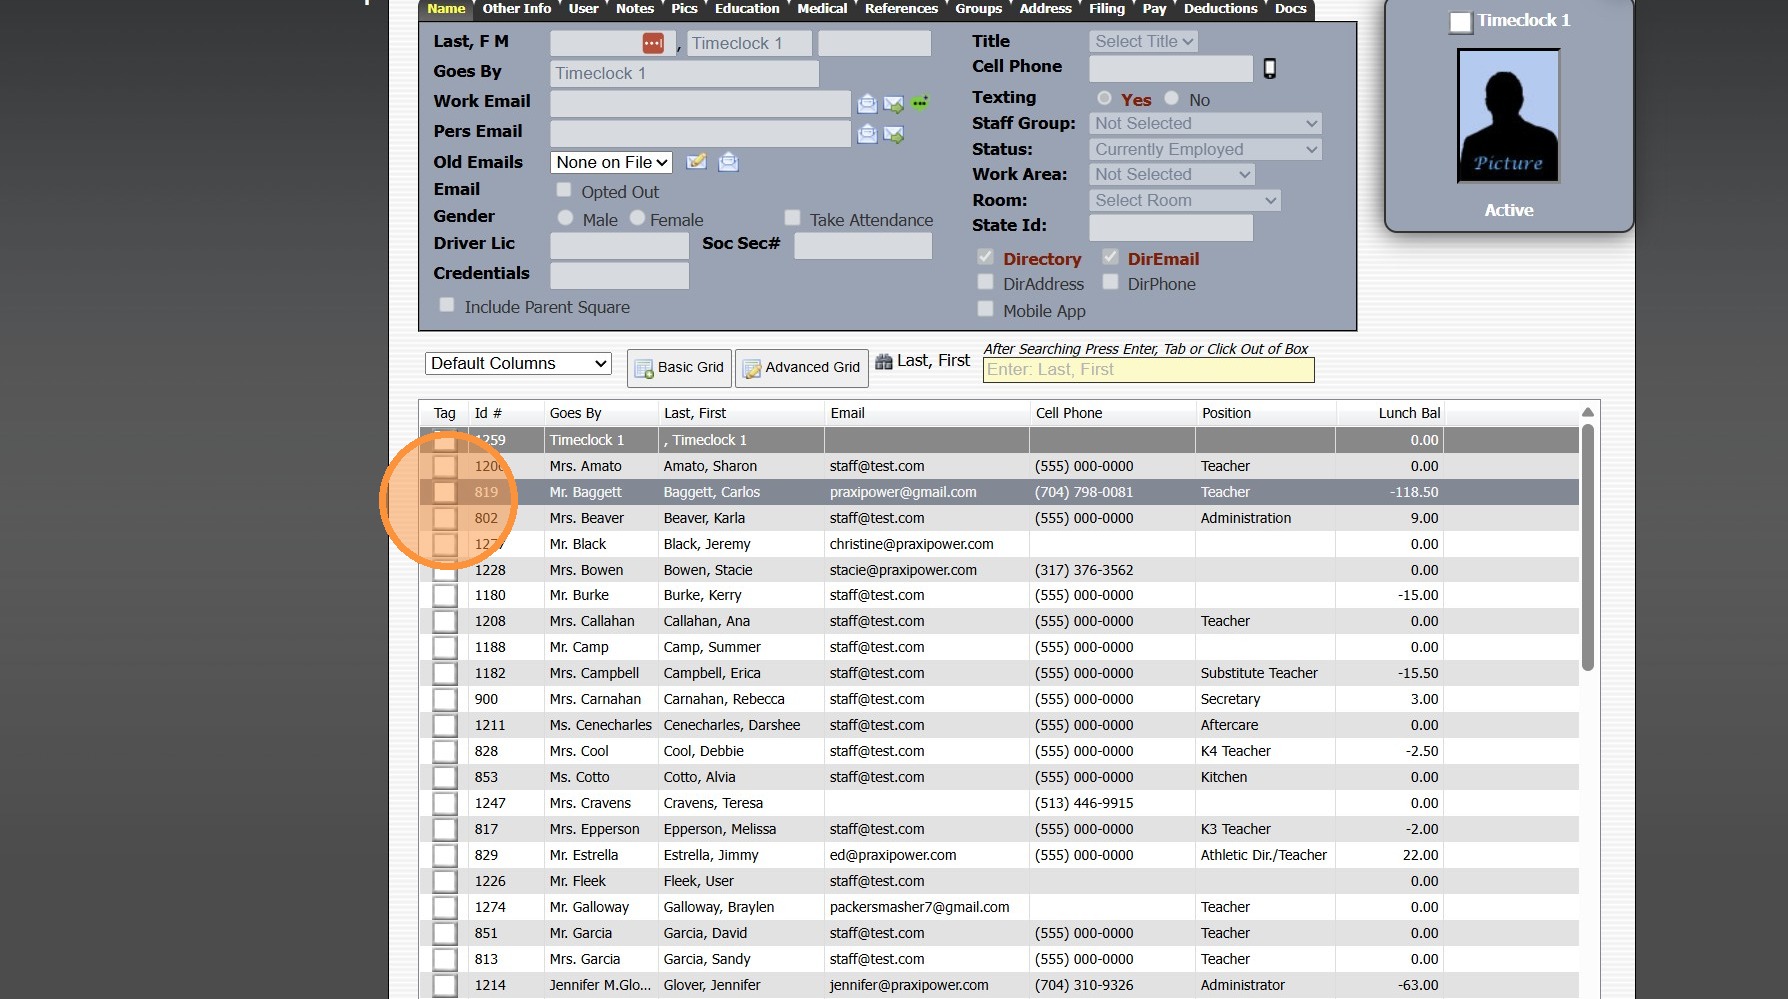Open the Education tab

tap(747, 9)
